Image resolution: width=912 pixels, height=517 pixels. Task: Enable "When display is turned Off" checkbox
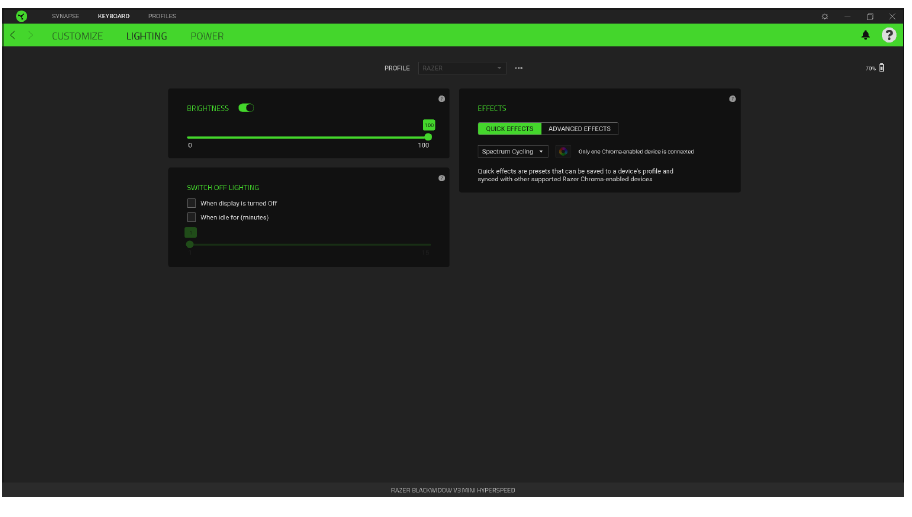coord(192,203)
